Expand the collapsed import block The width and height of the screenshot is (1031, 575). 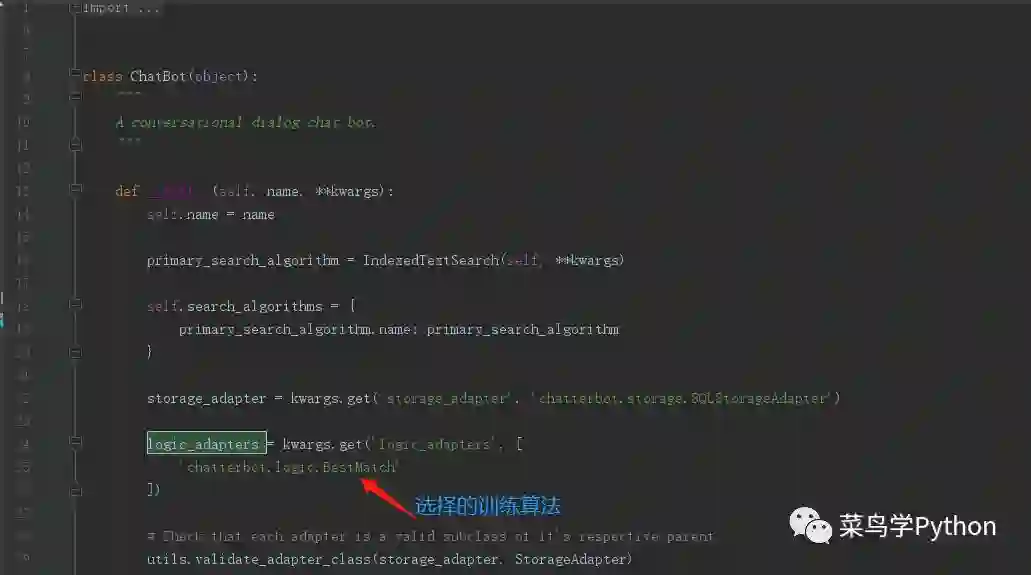point(75,8)
